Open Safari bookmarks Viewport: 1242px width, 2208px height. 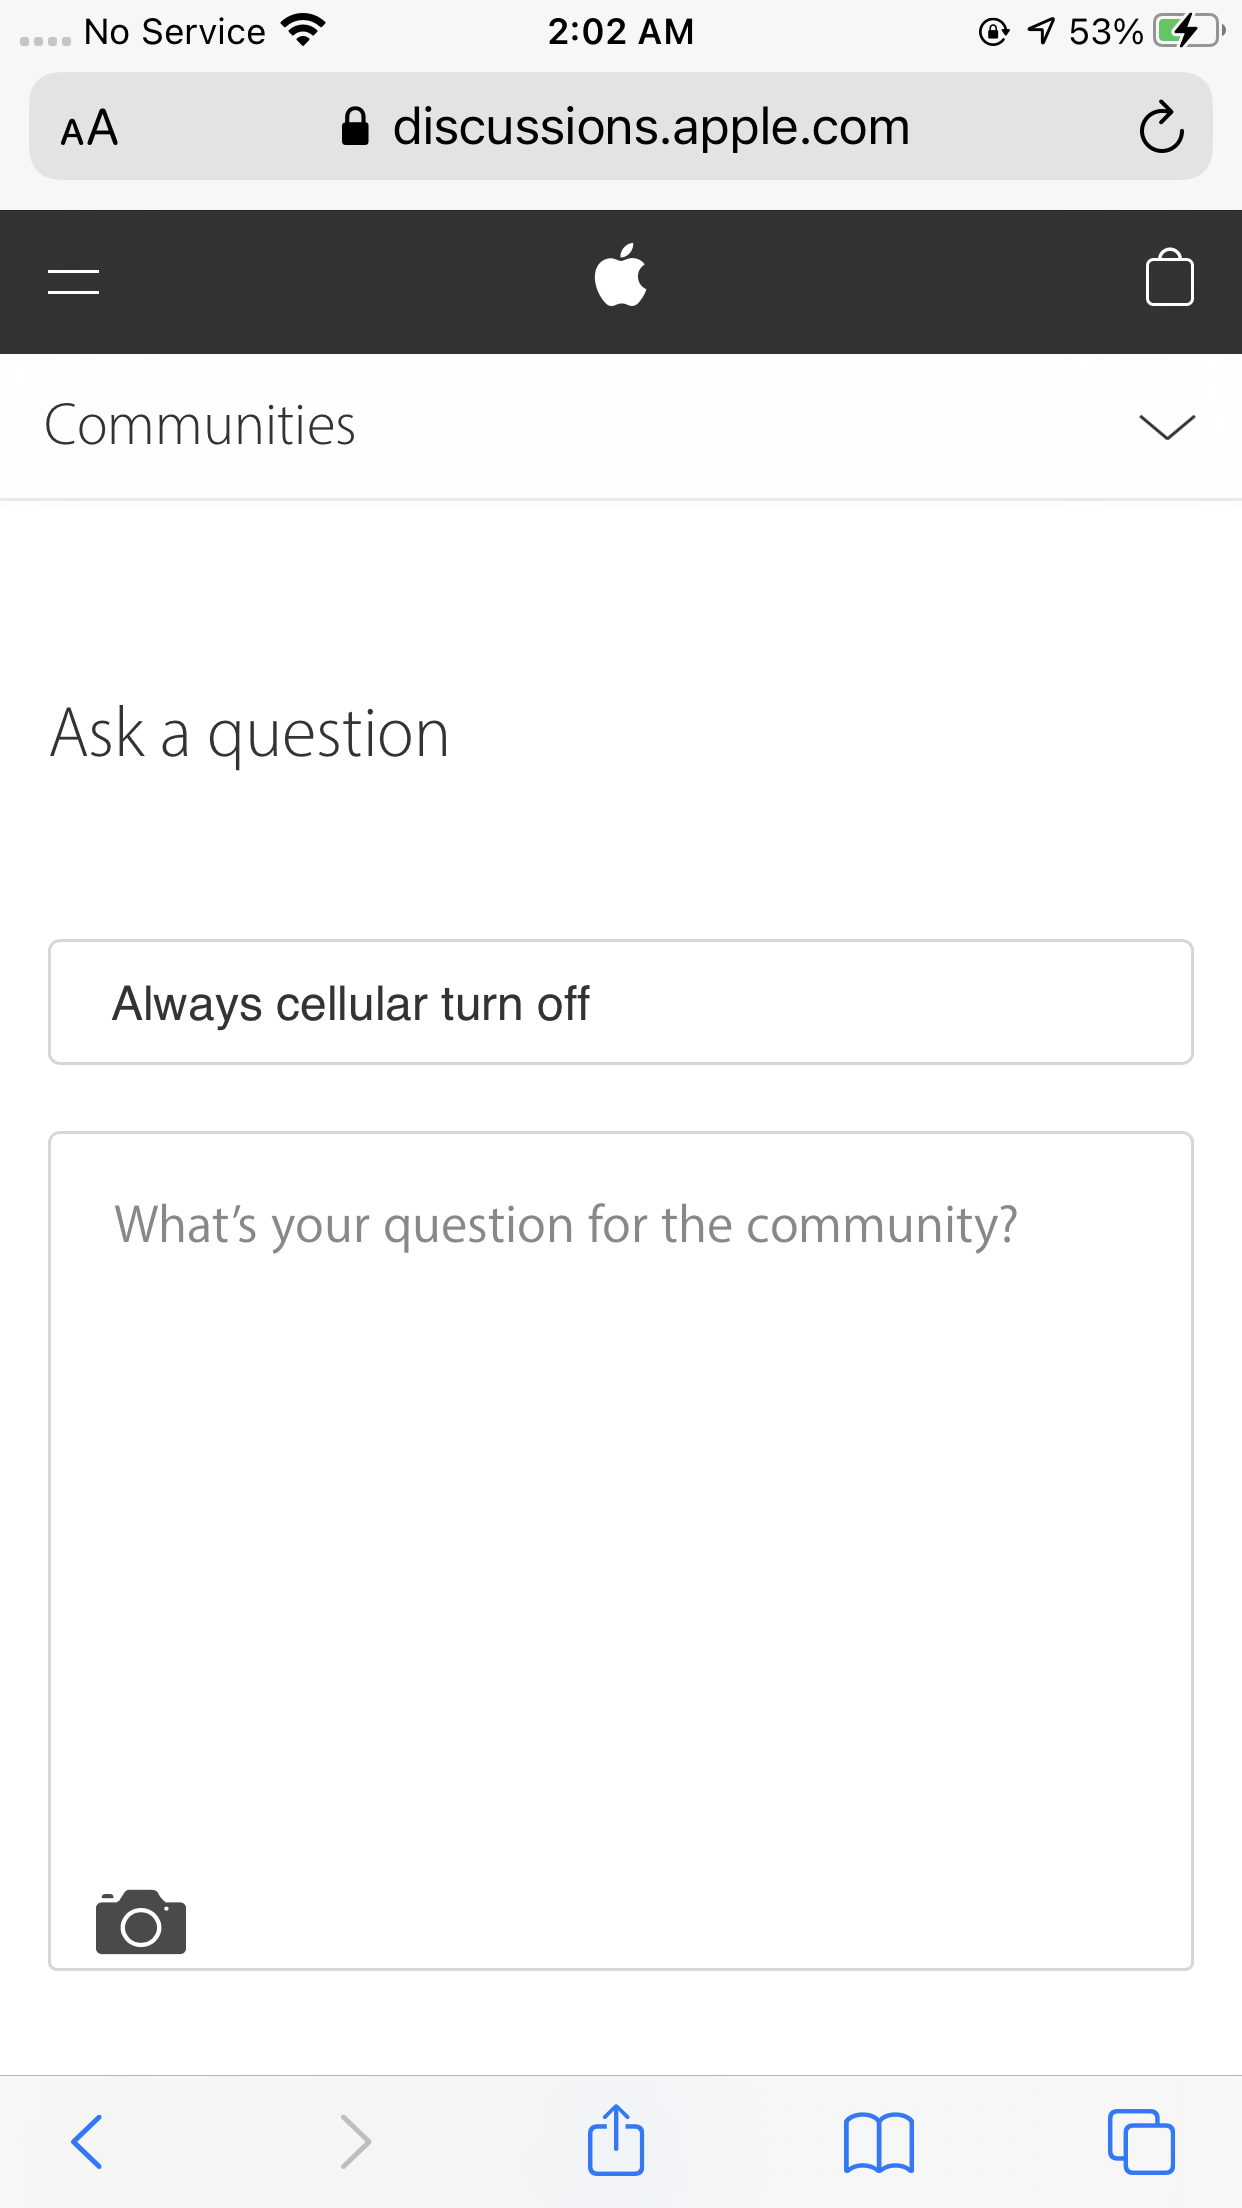879,2142
